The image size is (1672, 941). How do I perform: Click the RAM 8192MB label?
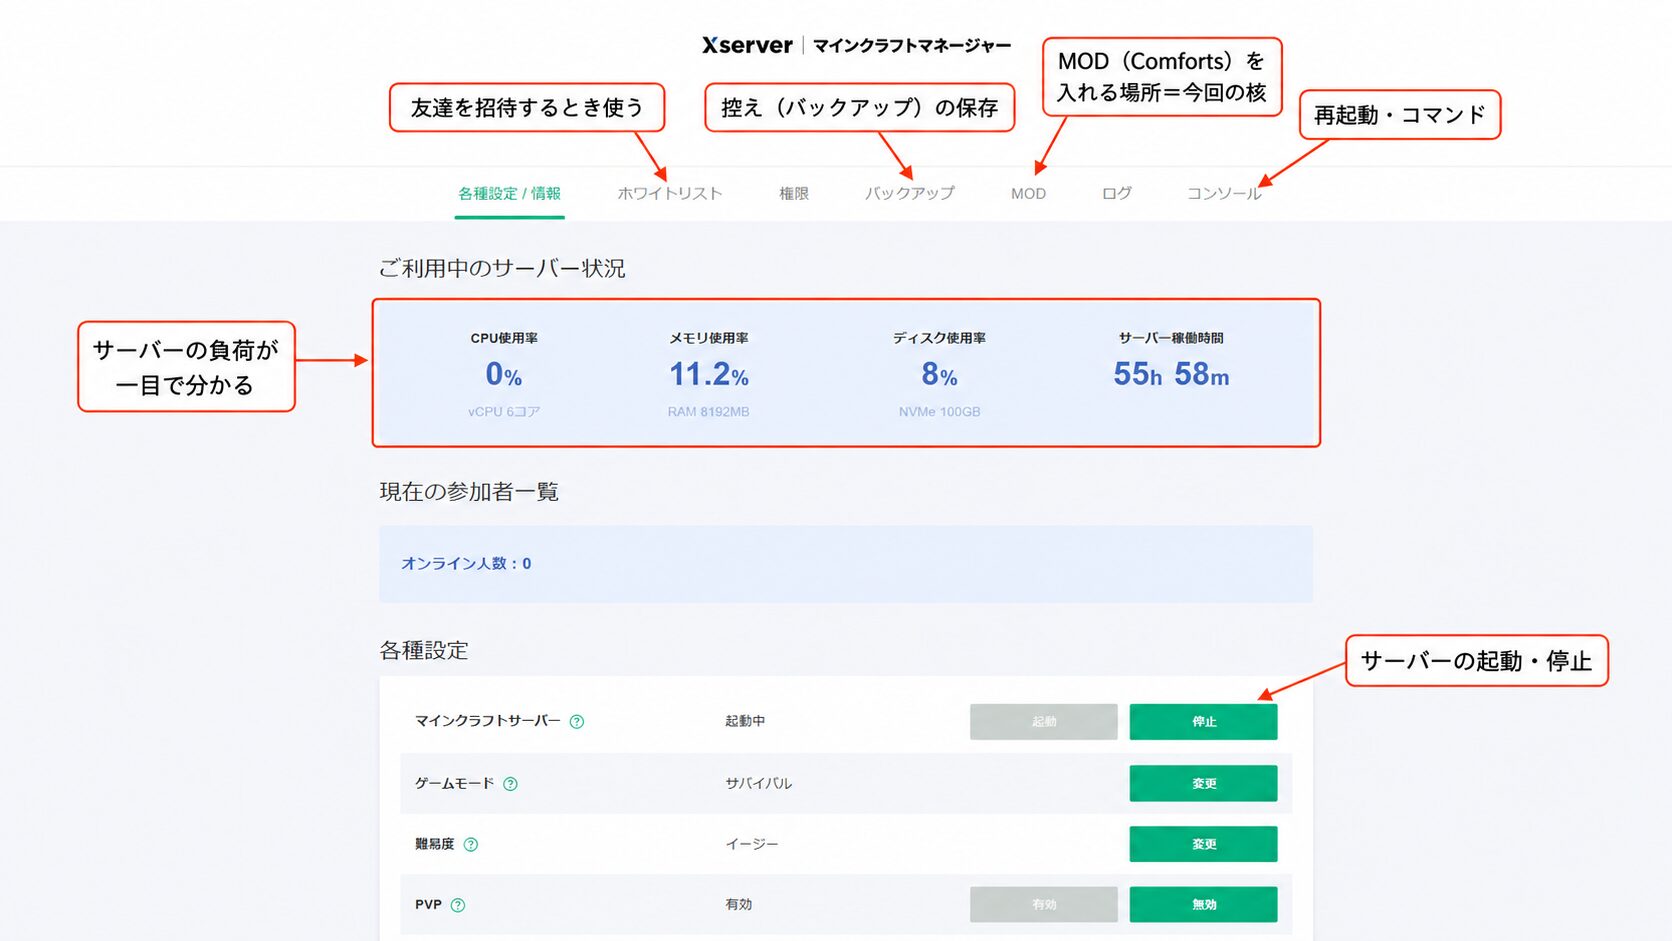(708, 411)
